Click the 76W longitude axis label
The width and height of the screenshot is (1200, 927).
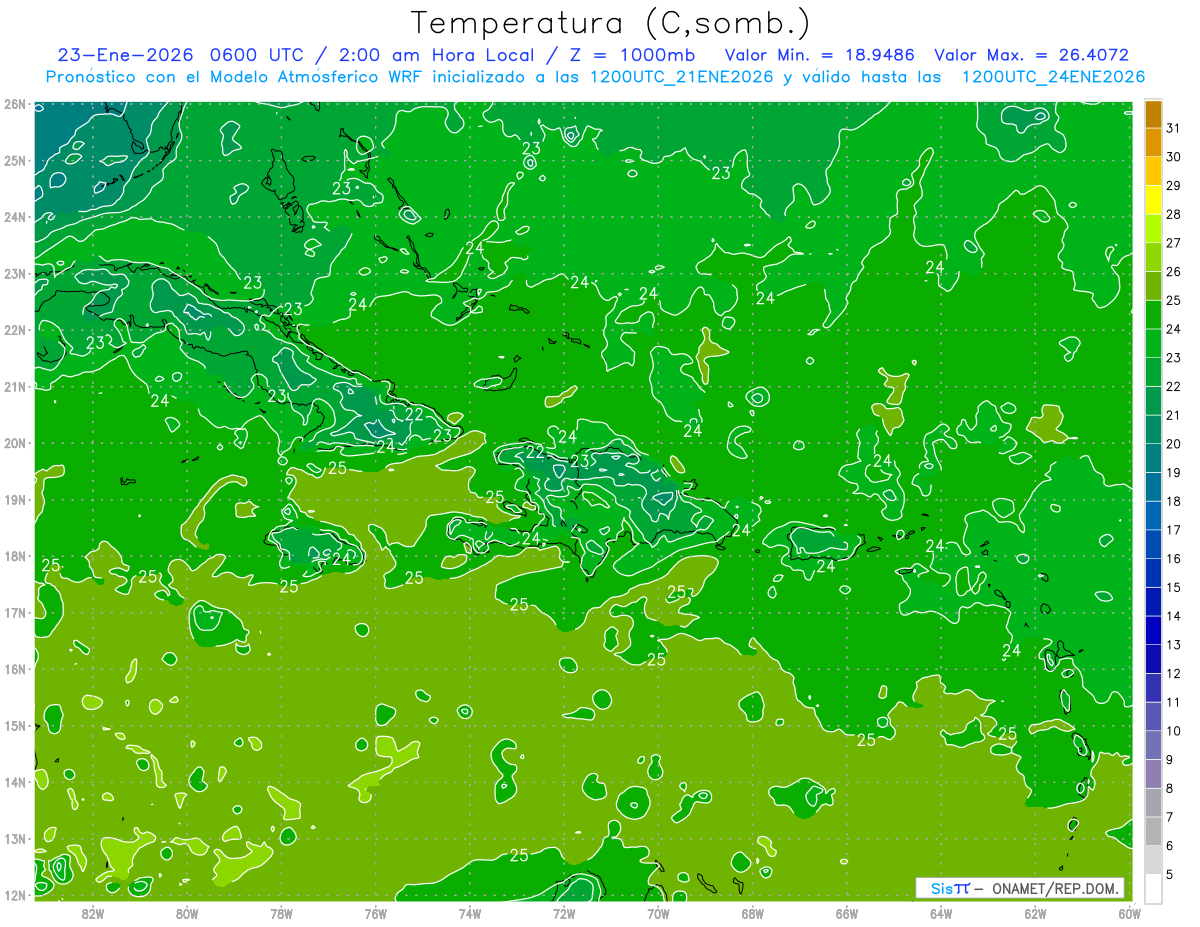[x=375, y=913]
